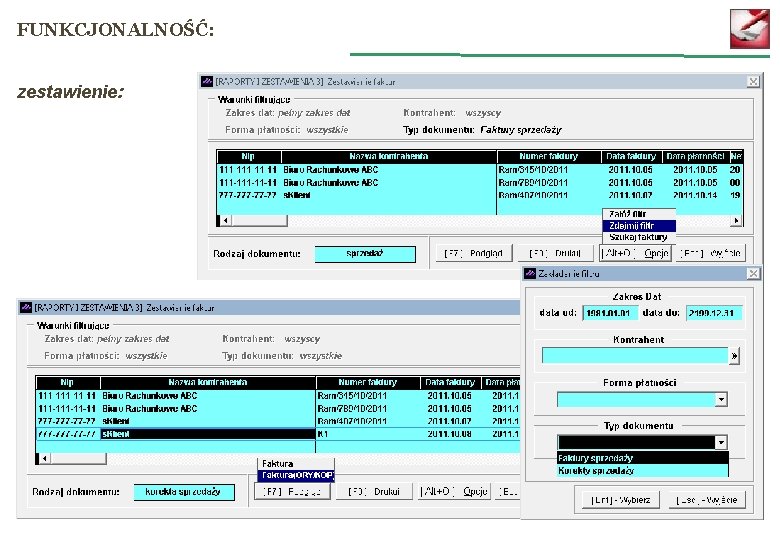Click app icon in upper Zestawienie faktur titlebar
Screen dimensions: 780x540
pyautogui.click(x=206, y=82)
